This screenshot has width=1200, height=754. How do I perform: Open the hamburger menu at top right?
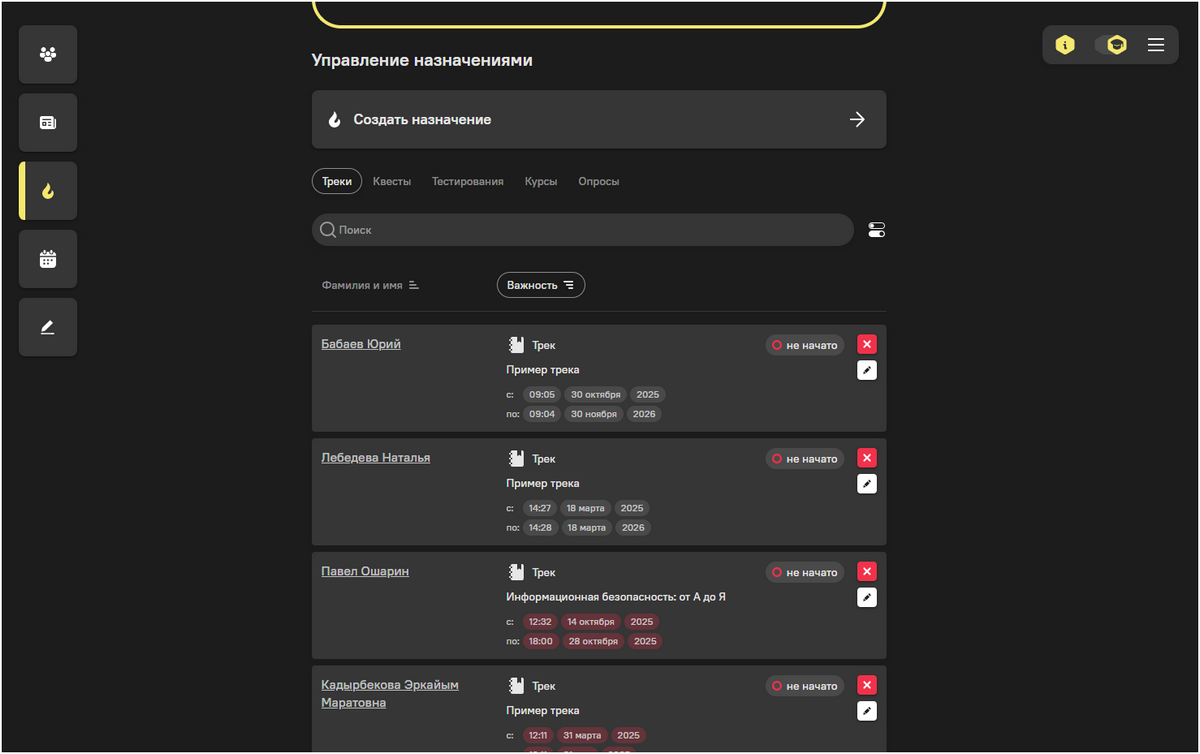1156,44
